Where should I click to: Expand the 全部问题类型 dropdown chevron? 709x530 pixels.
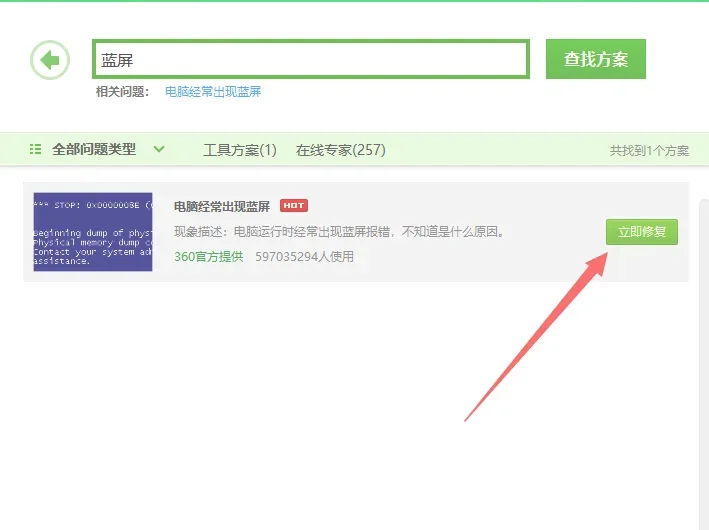tap(159, 149)
